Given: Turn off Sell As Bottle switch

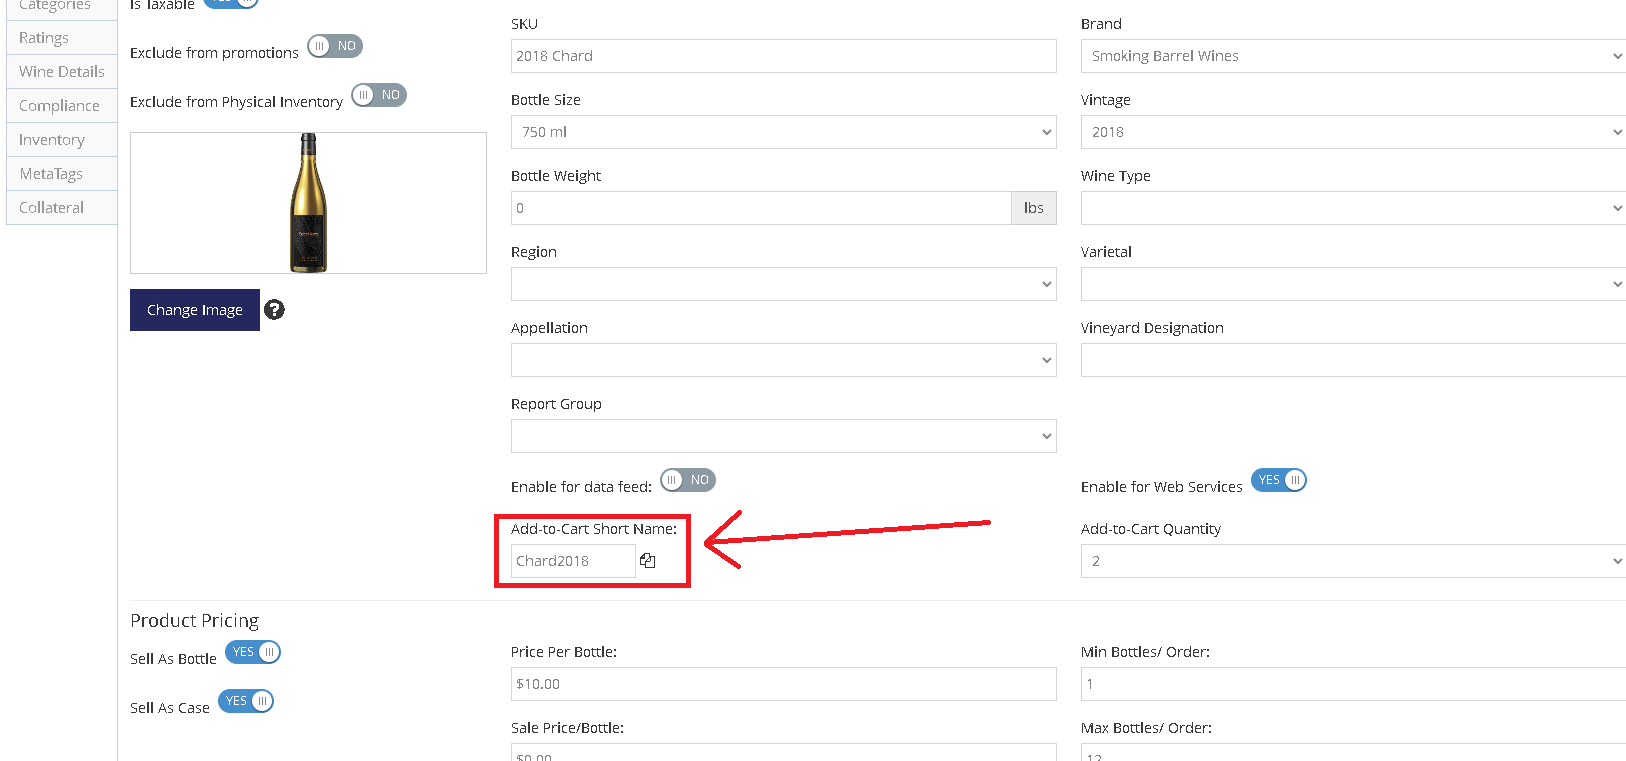Looking at the screenshot, I should (253, 652).
